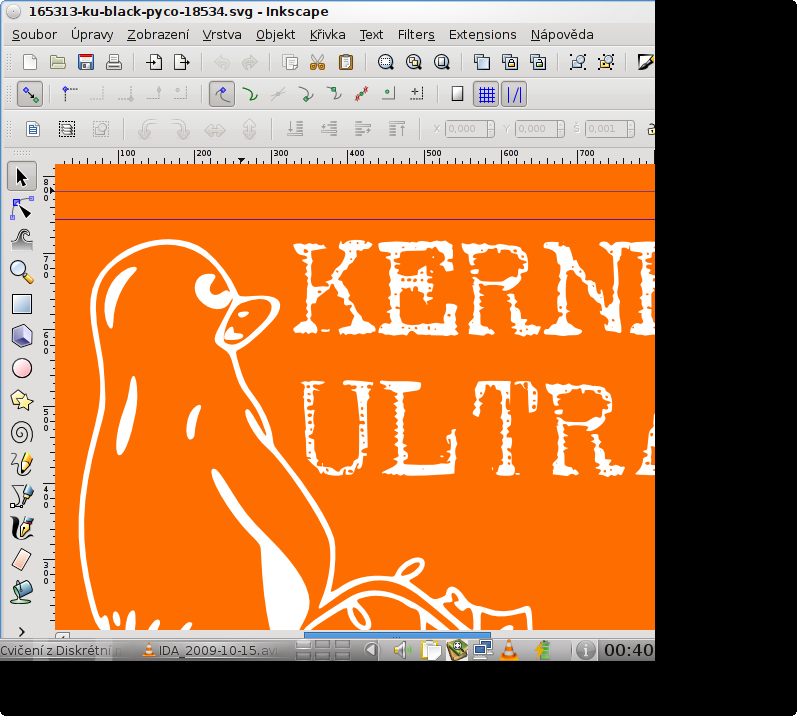Screen dimensions: 797x716
Task: Click the VLC cone tray icon
Action: pyautogui.click(x=509, y=650)
